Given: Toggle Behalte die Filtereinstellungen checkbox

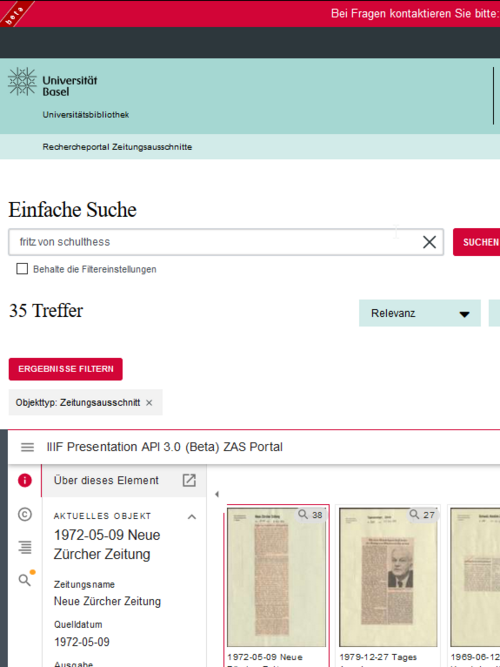Looking at the screenshot, I should (x=22, y=269).
